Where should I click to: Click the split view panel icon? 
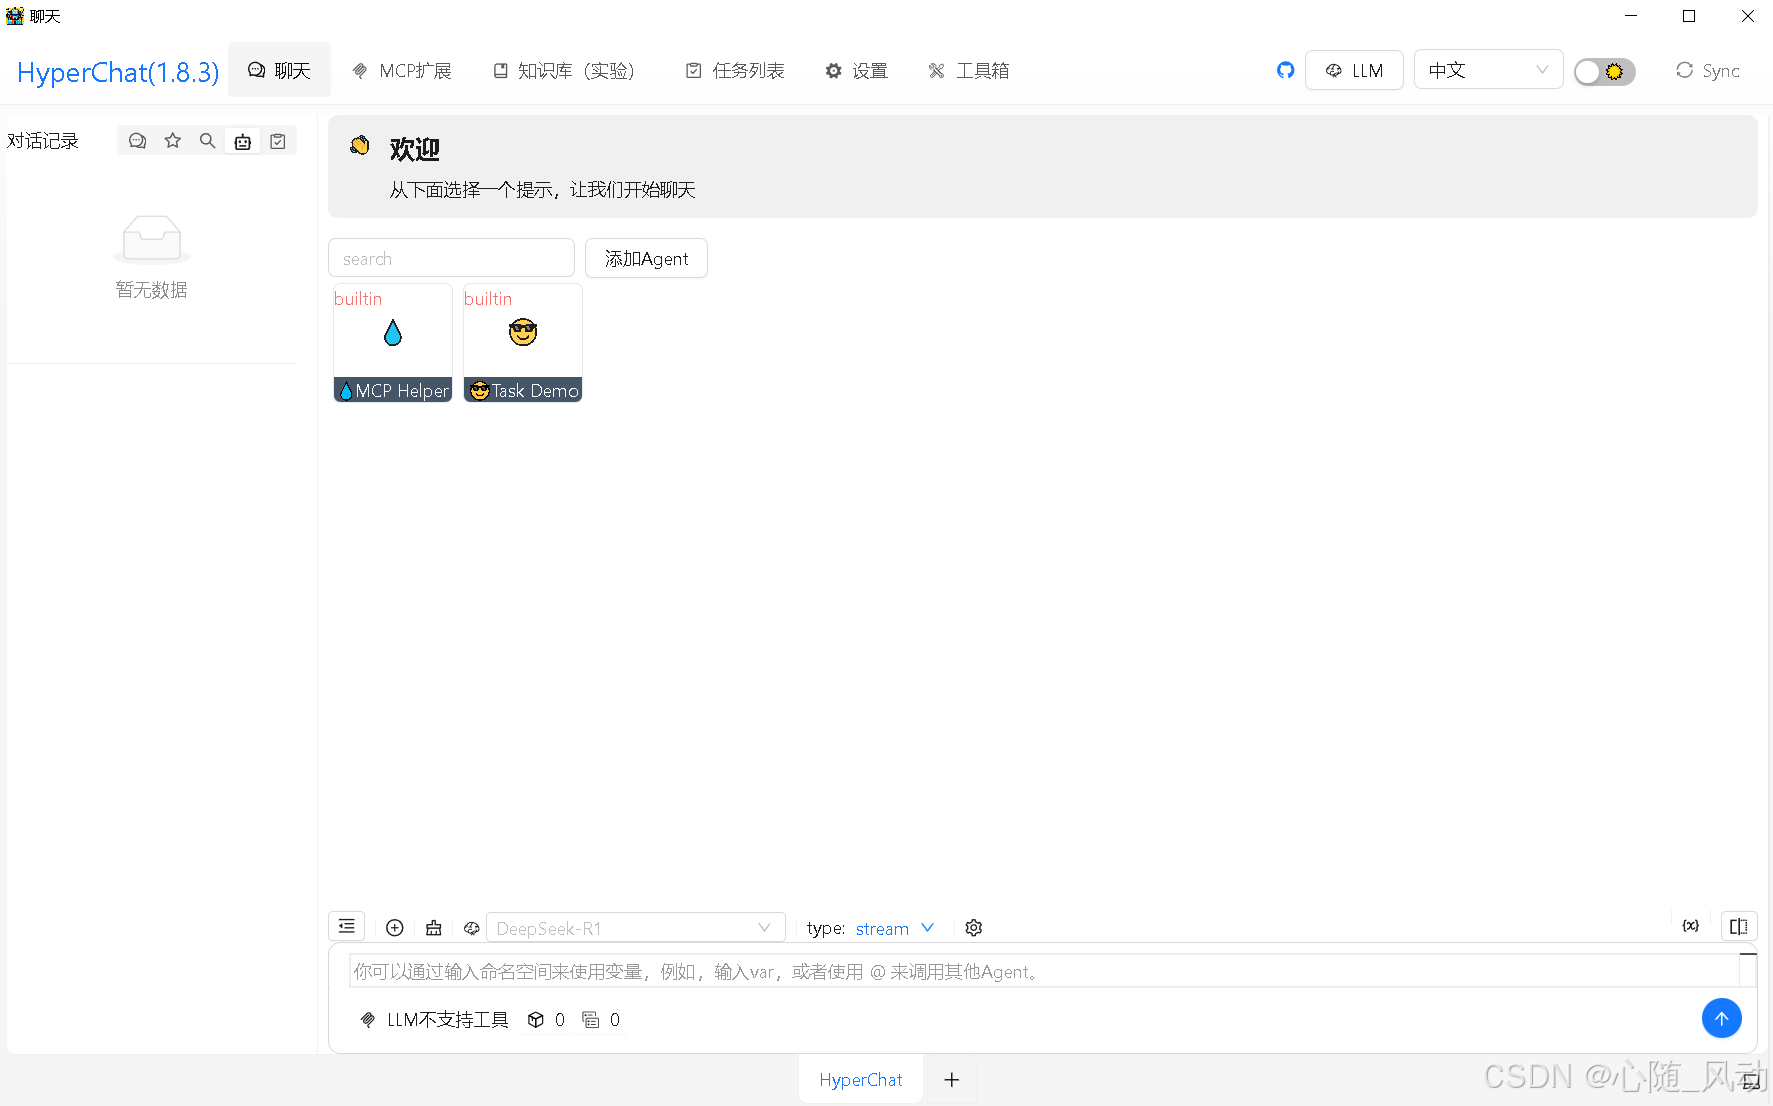point(1739,926)
